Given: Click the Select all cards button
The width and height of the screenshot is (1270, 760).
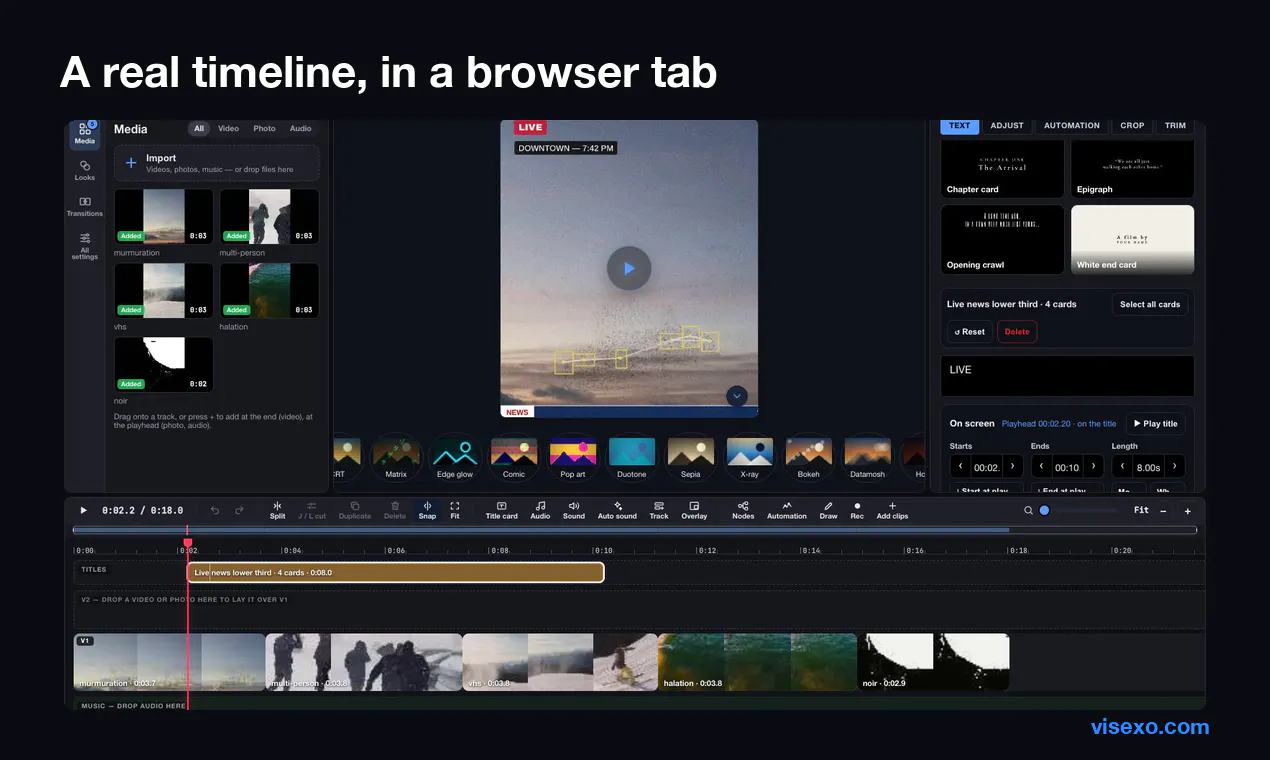Looking at the screenshot, I should point(1150,304).
